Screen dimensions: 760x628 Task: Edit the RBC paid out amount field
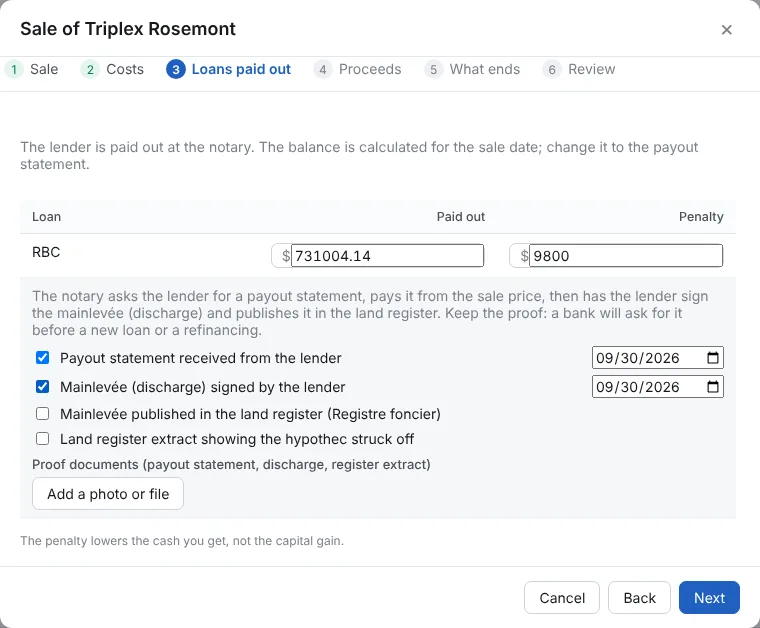[x=387, y=255]
